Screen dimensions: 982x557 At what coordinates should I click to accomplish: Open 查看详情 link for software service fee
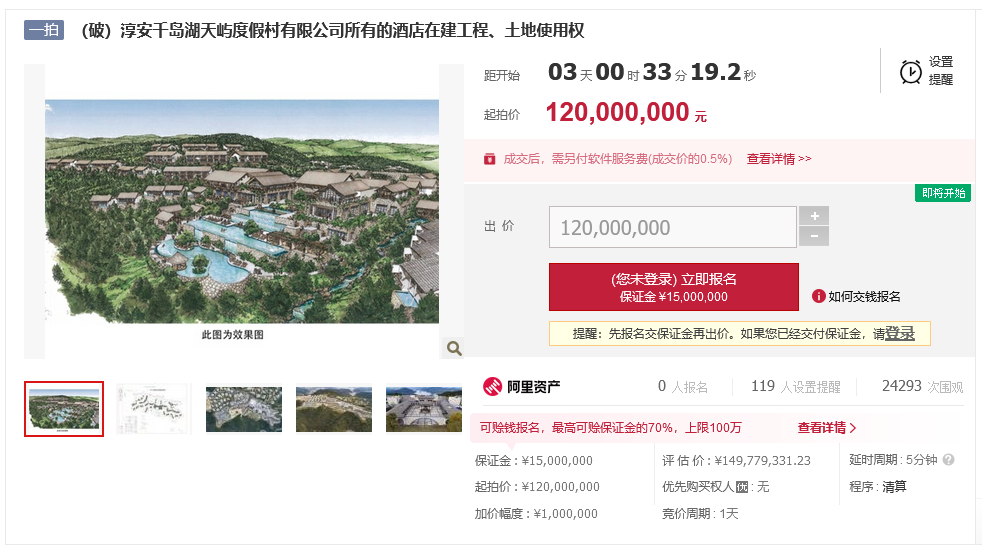point(778,159)
